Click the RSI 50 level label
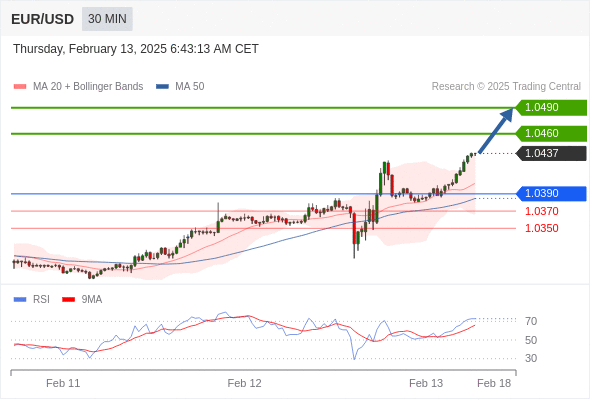590x400 pixels. (531, 340)
